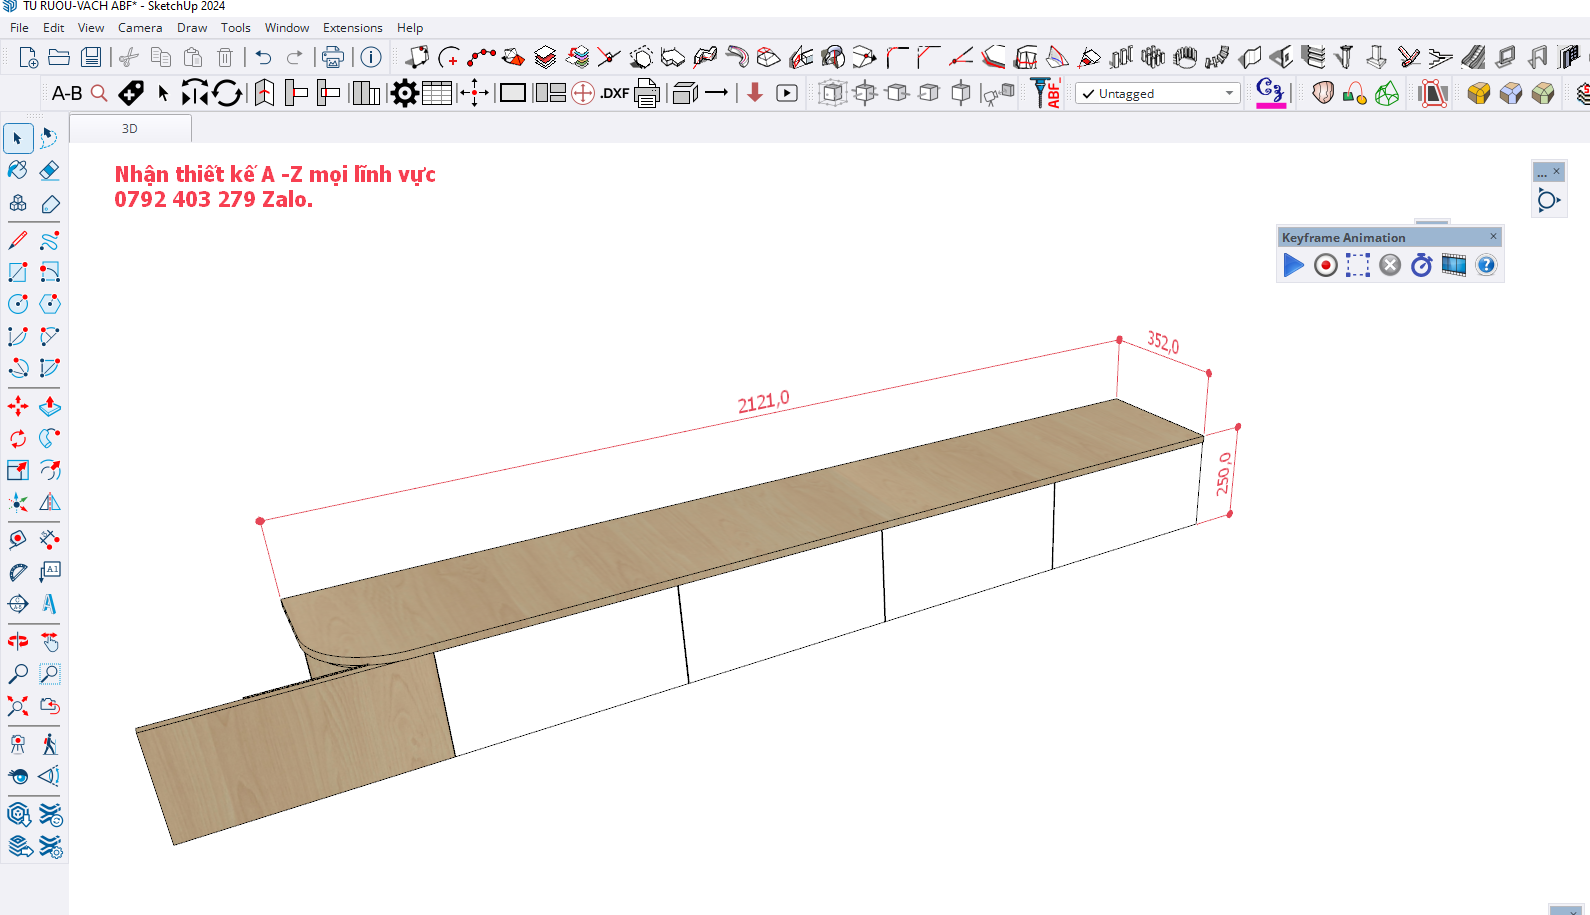
Task: Play the keyframe animation
Action: click(x=1293, y=265)
